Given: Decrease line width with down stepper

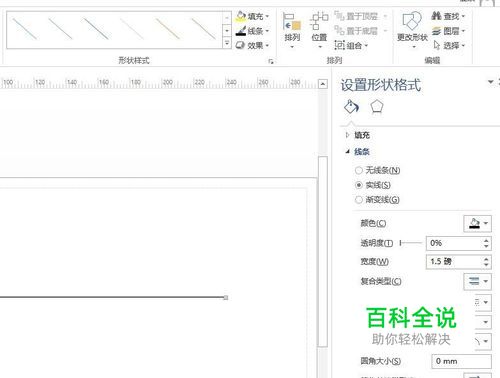Looking at the screenshot, I should click(486, 265).
